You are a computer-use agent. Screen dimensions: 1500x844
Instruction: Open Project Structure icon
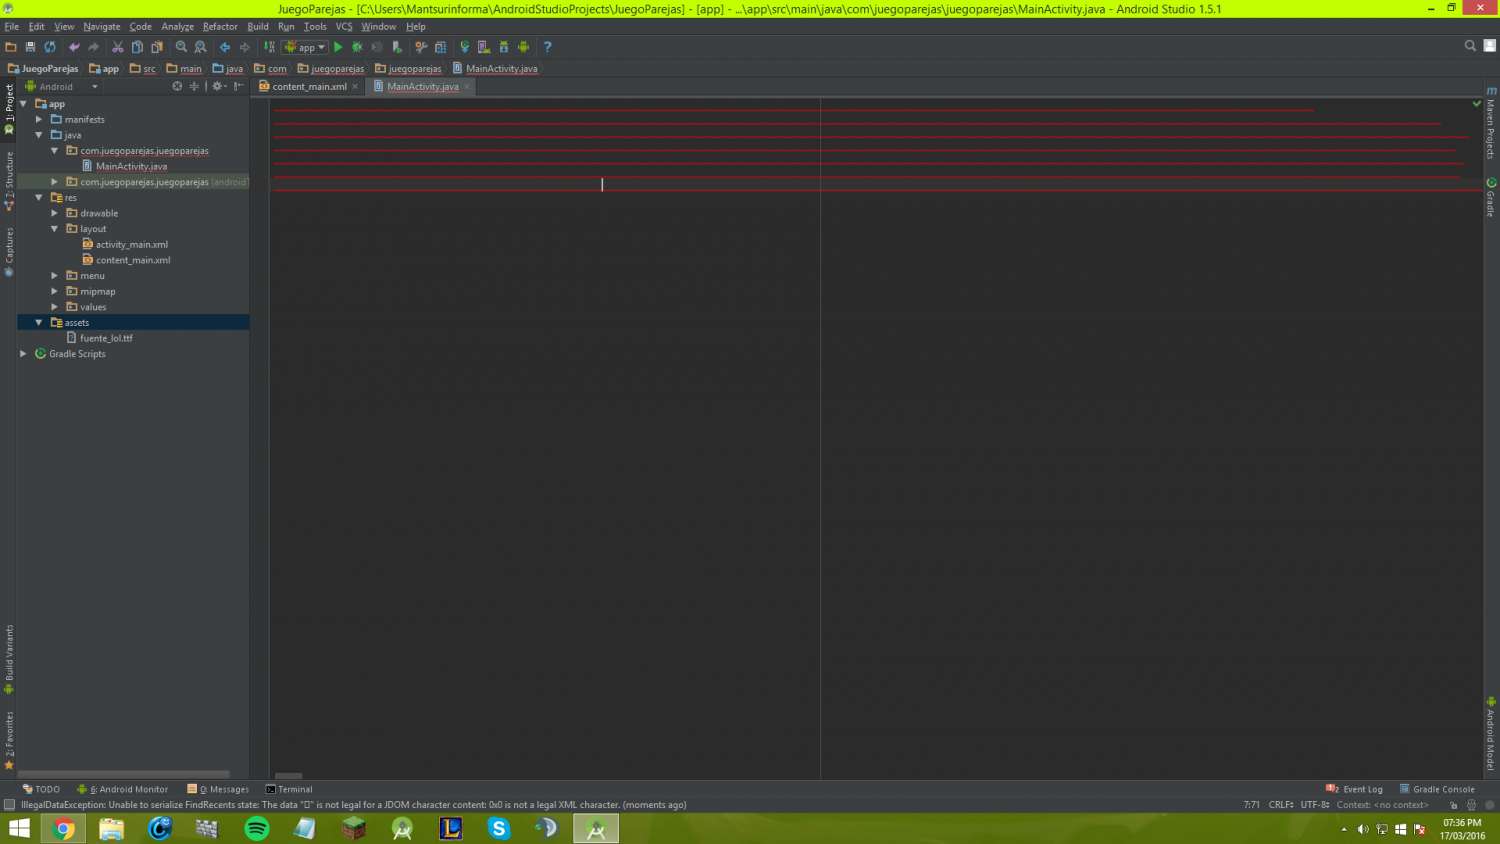pyautogui.click(x=441, y=47)
